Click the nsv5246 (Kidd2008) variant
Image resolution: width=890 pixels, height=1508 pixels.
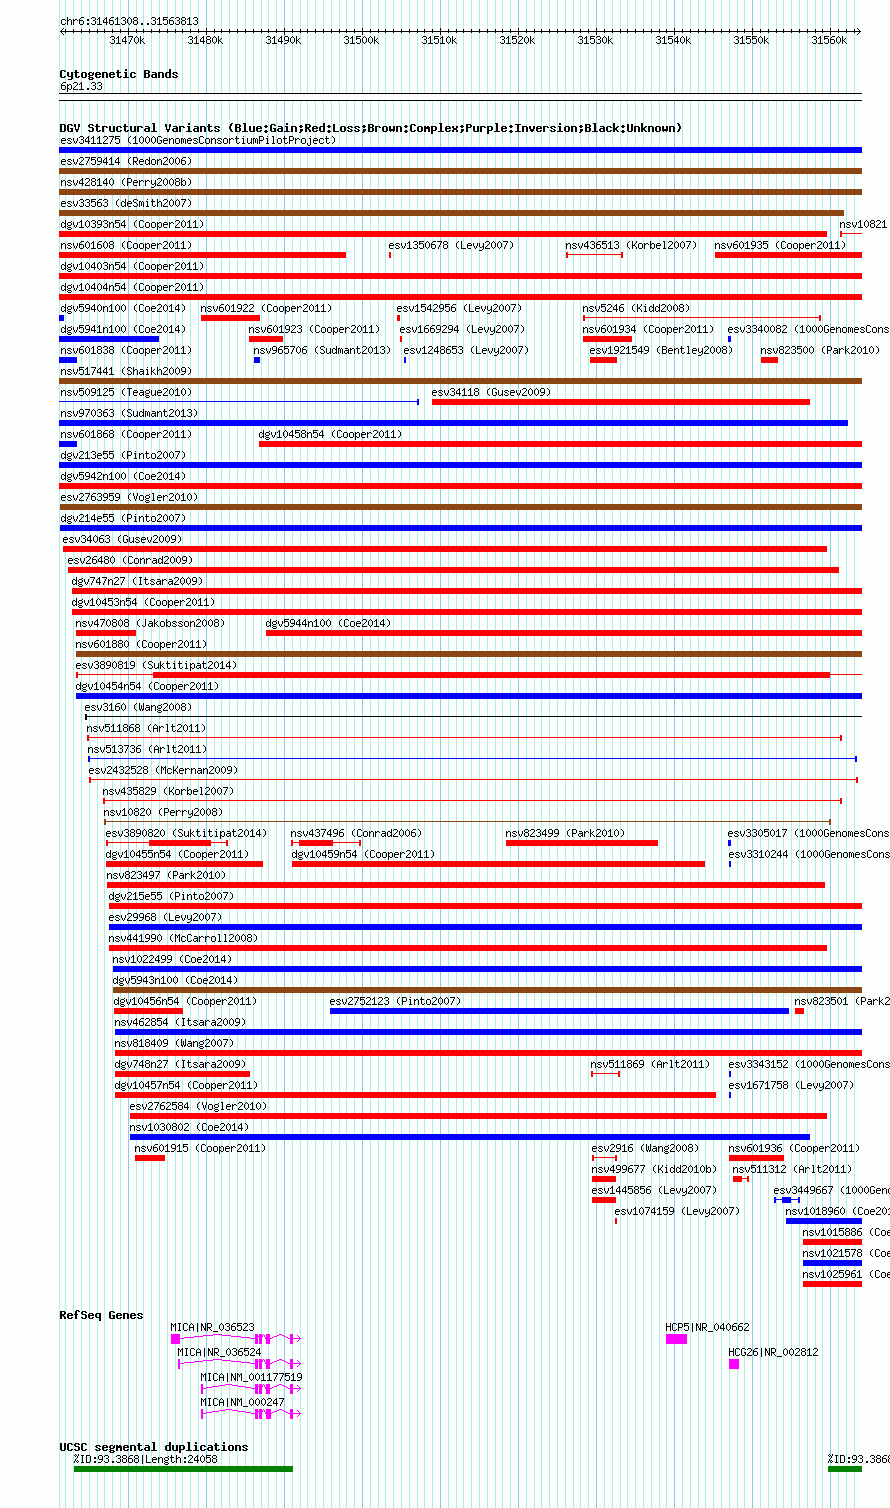[x=636, y=308]
